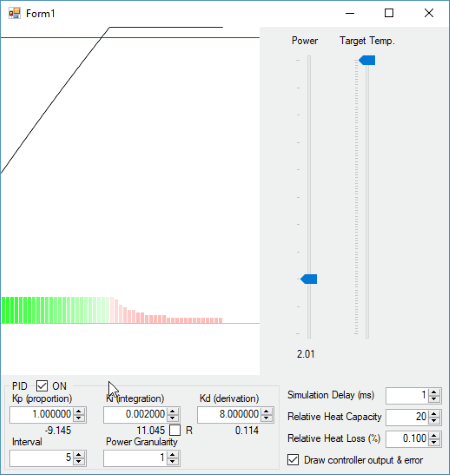
Task: Click the Kd (derivation) label
Action: [229, 399]
